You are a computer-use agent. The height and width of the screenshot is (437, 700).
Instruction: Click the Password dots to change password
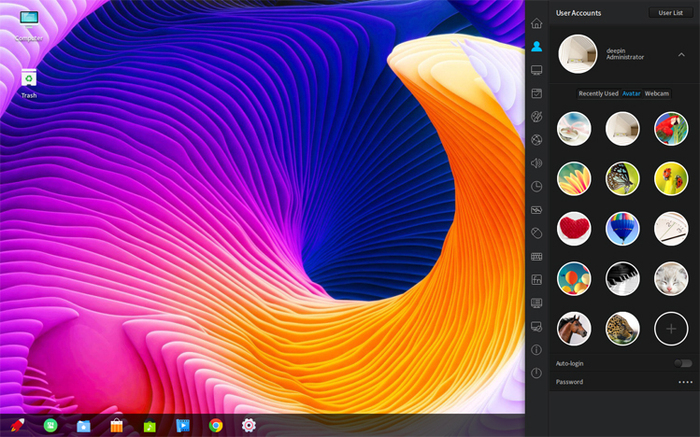point(685,382)
